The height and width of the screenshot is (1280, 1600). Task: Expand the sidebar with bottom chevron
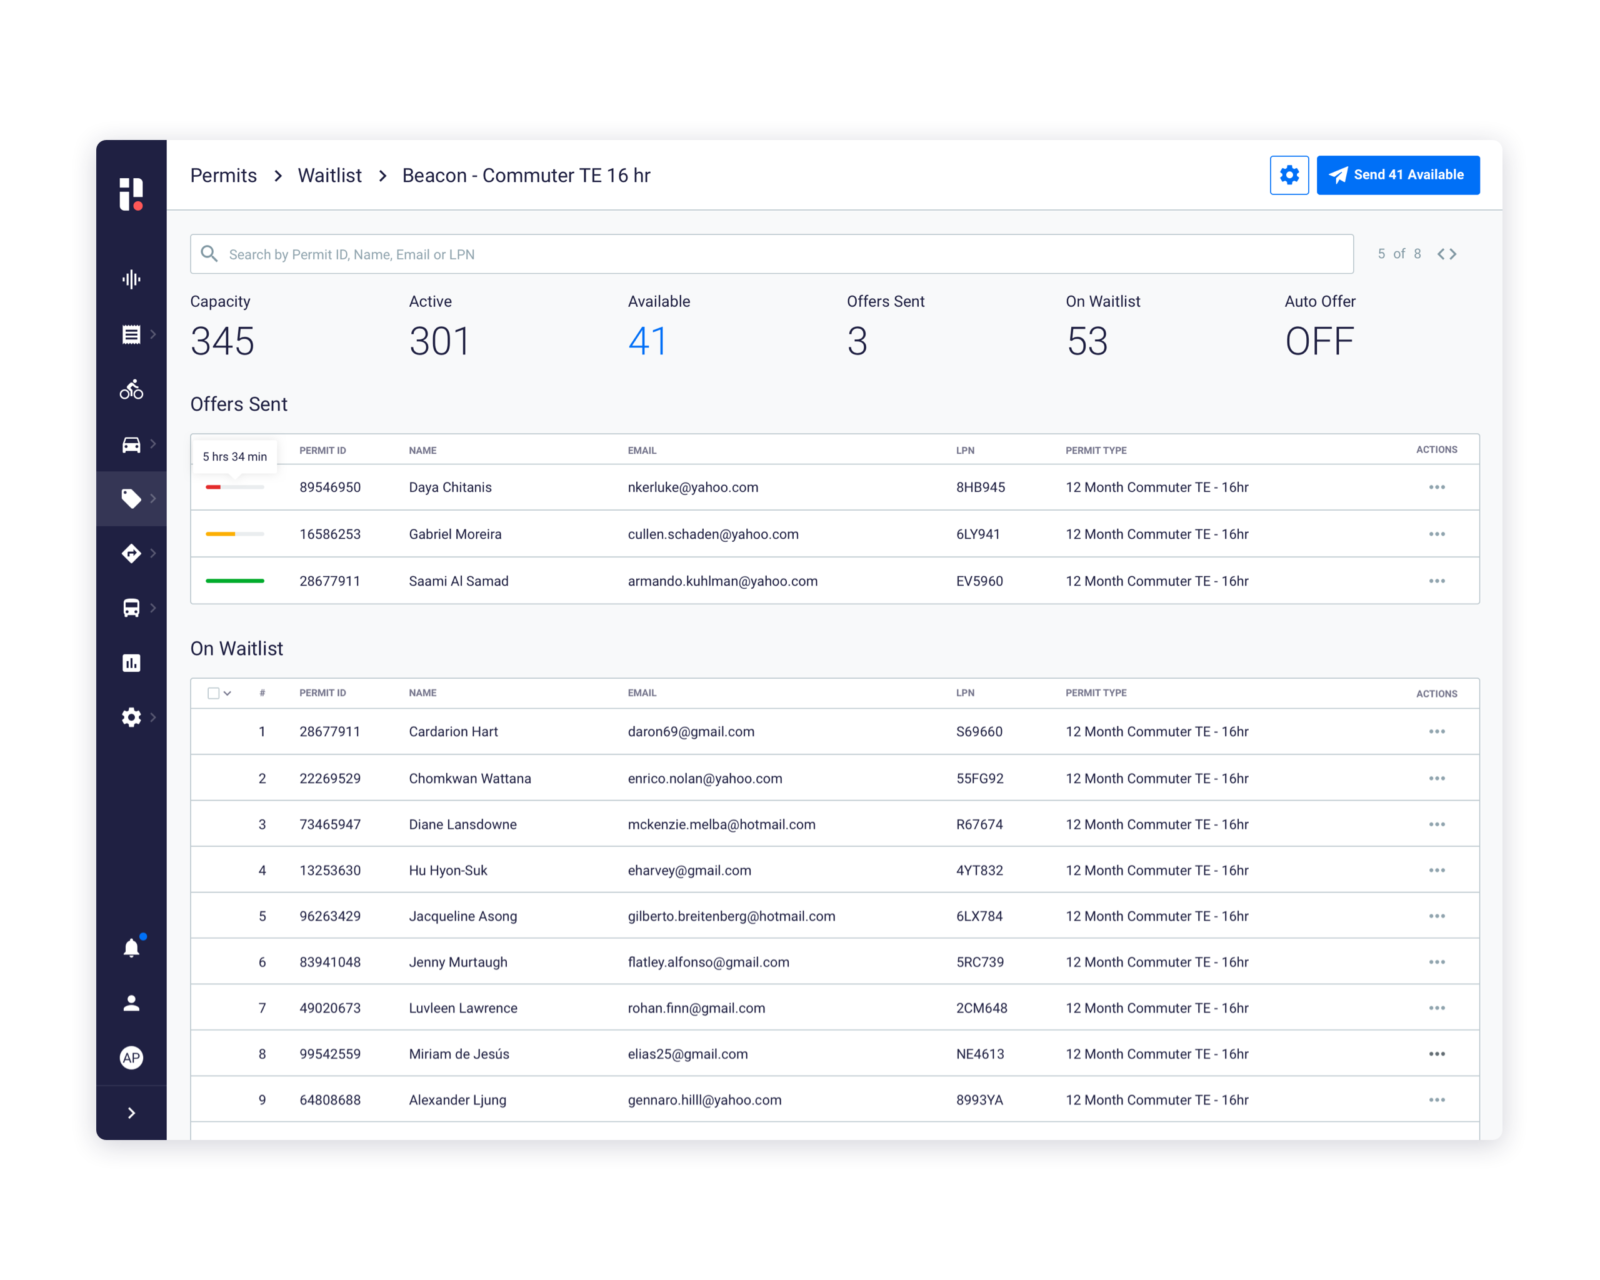pos(131,1113)
